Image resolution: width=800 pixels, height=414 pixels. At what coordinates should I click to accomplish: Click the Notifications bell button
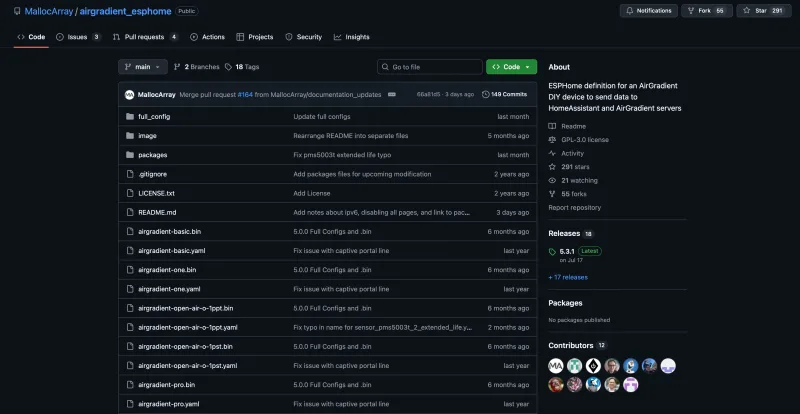[x=648, y=11]
